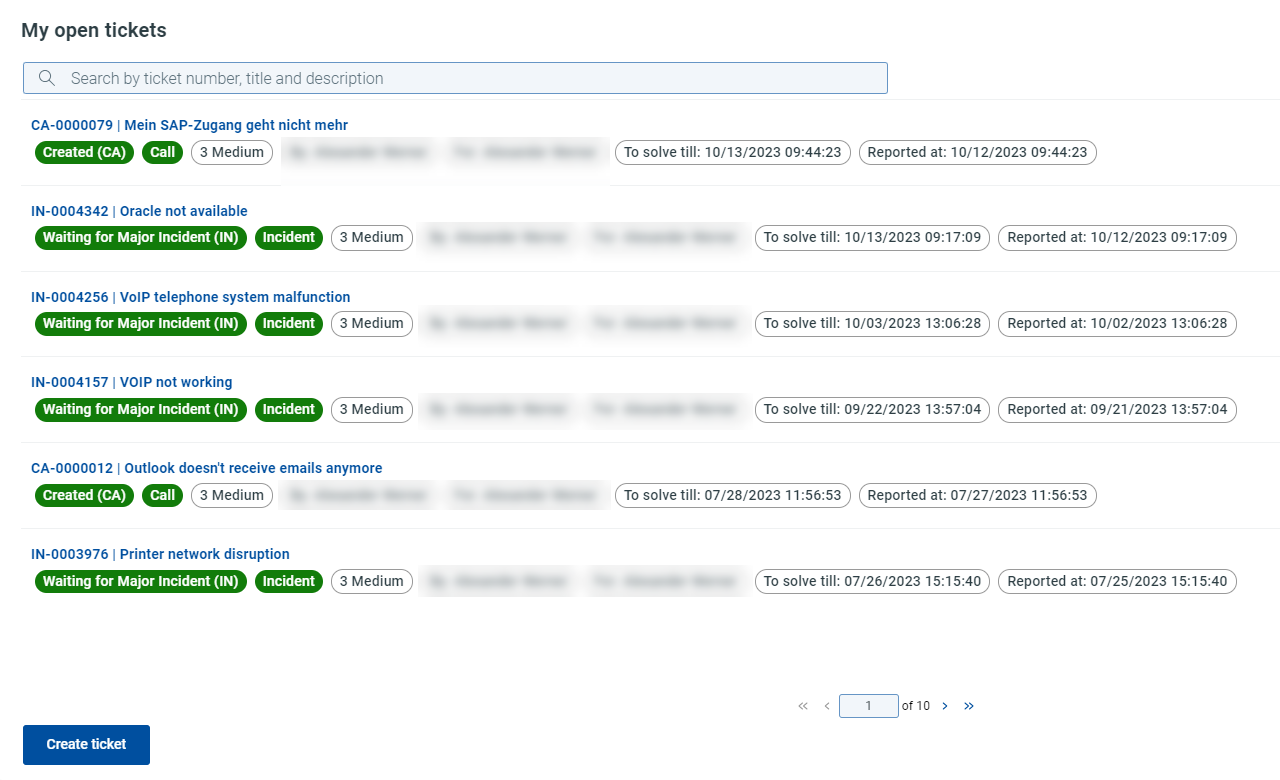Go to previous page arrow
Screen dimensions: 1280x780
tap(827, 706)
